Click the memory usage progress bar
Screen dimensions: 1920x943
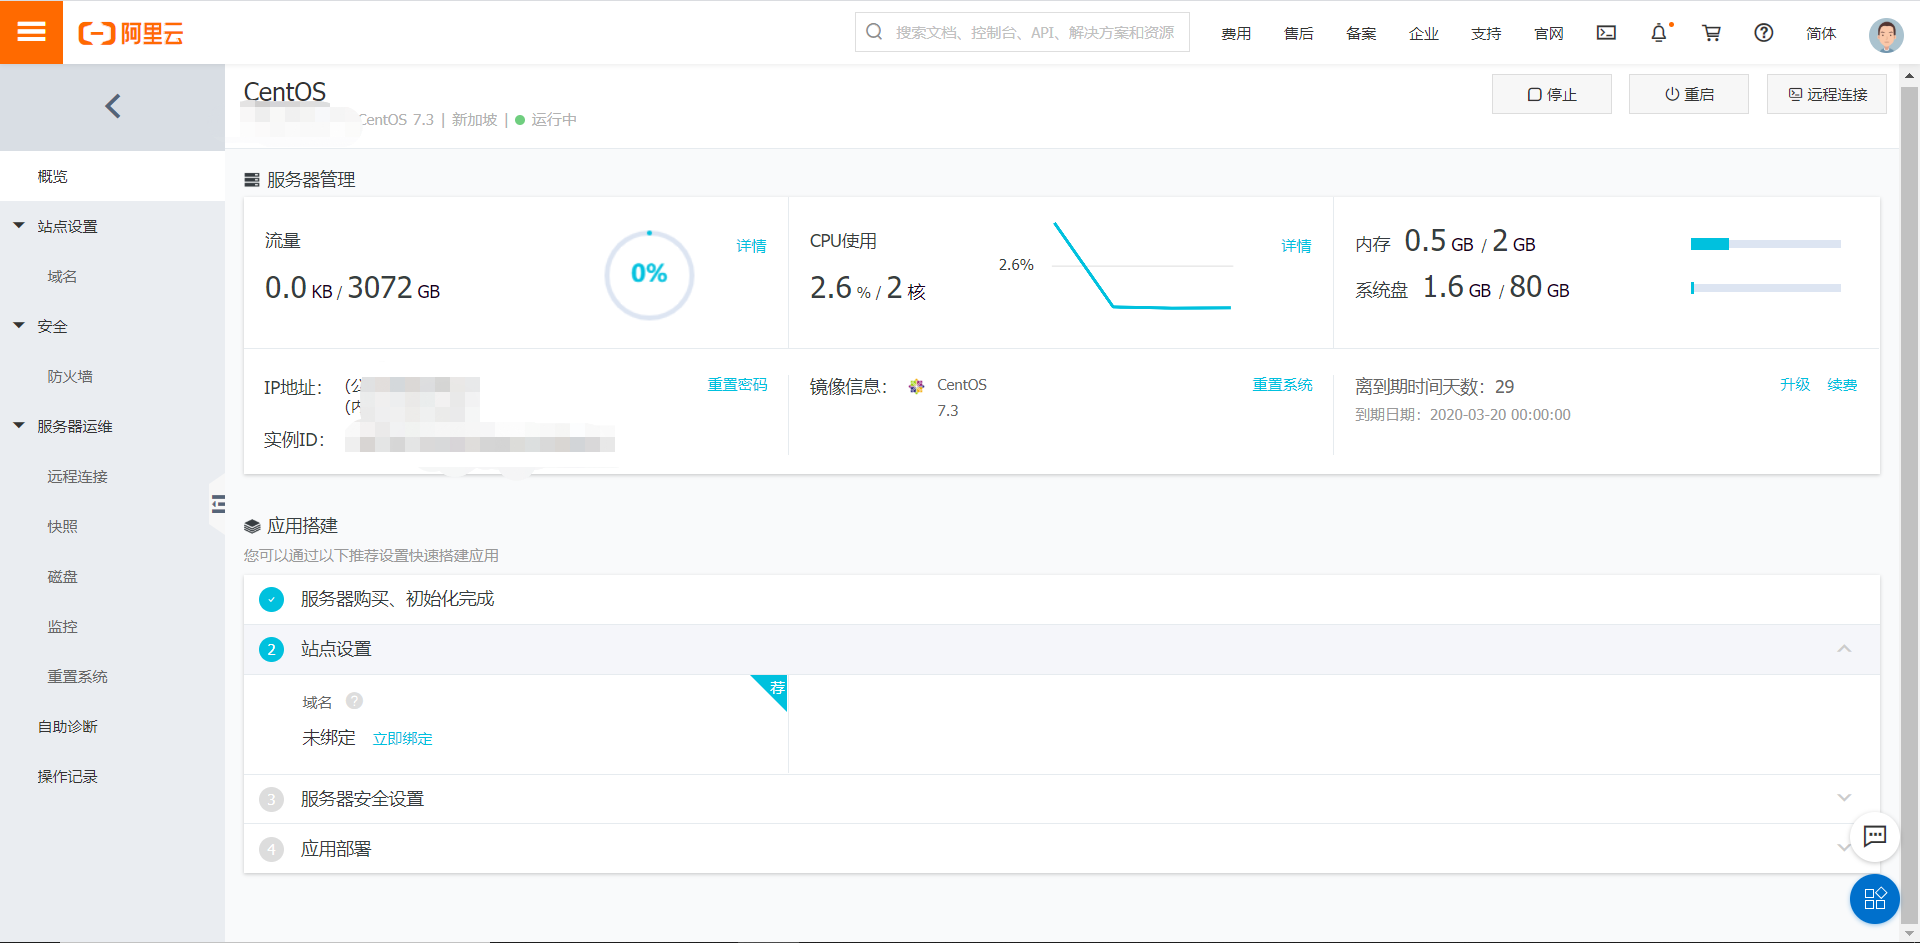1765,244
